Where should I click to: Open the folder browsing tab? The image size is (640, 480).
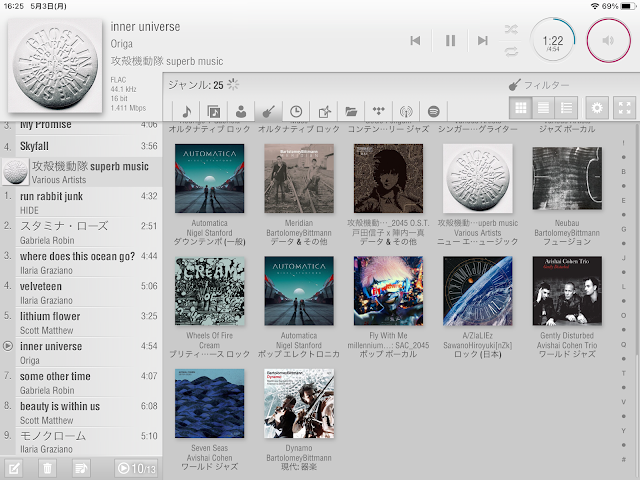pos(351,111)
